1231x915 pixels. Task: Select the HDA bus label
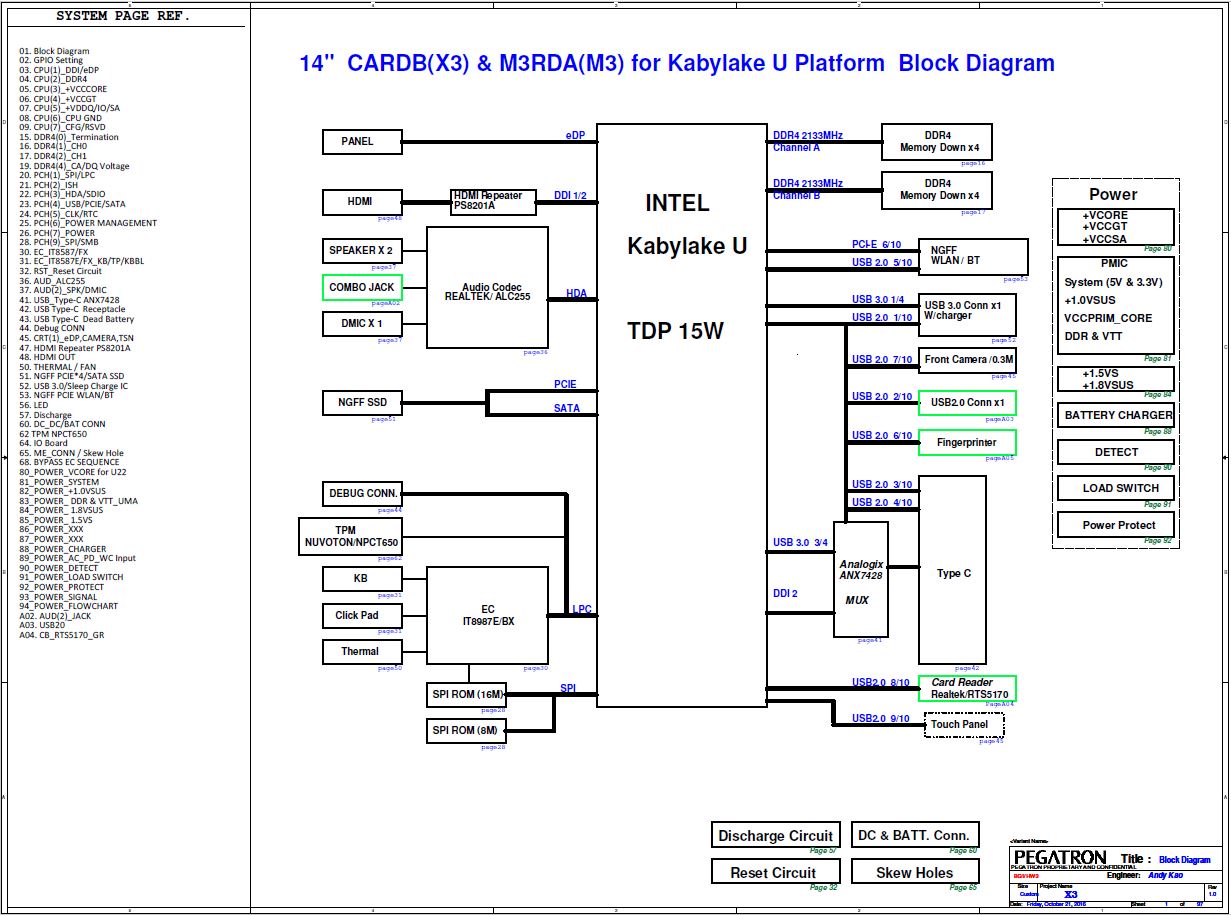coord(577,294)
